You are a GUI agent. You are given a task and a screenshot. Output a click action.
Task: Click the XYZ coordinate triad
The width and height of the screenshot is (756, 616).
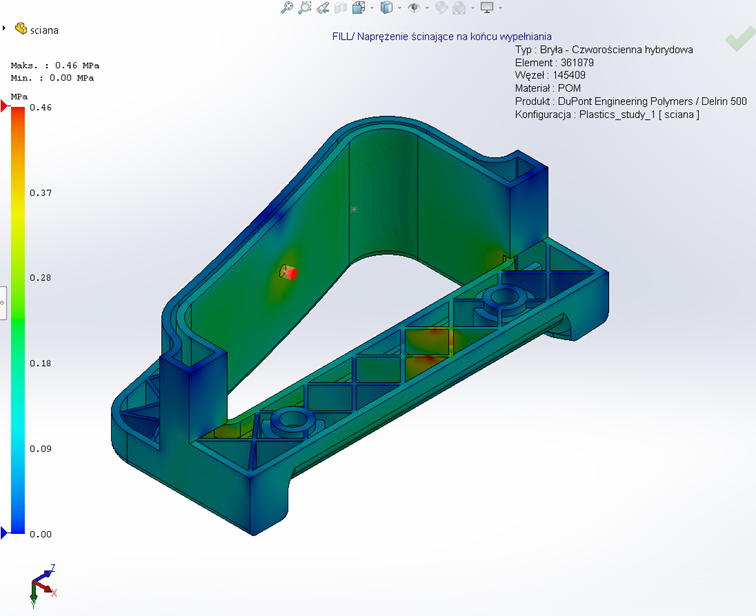42,585
